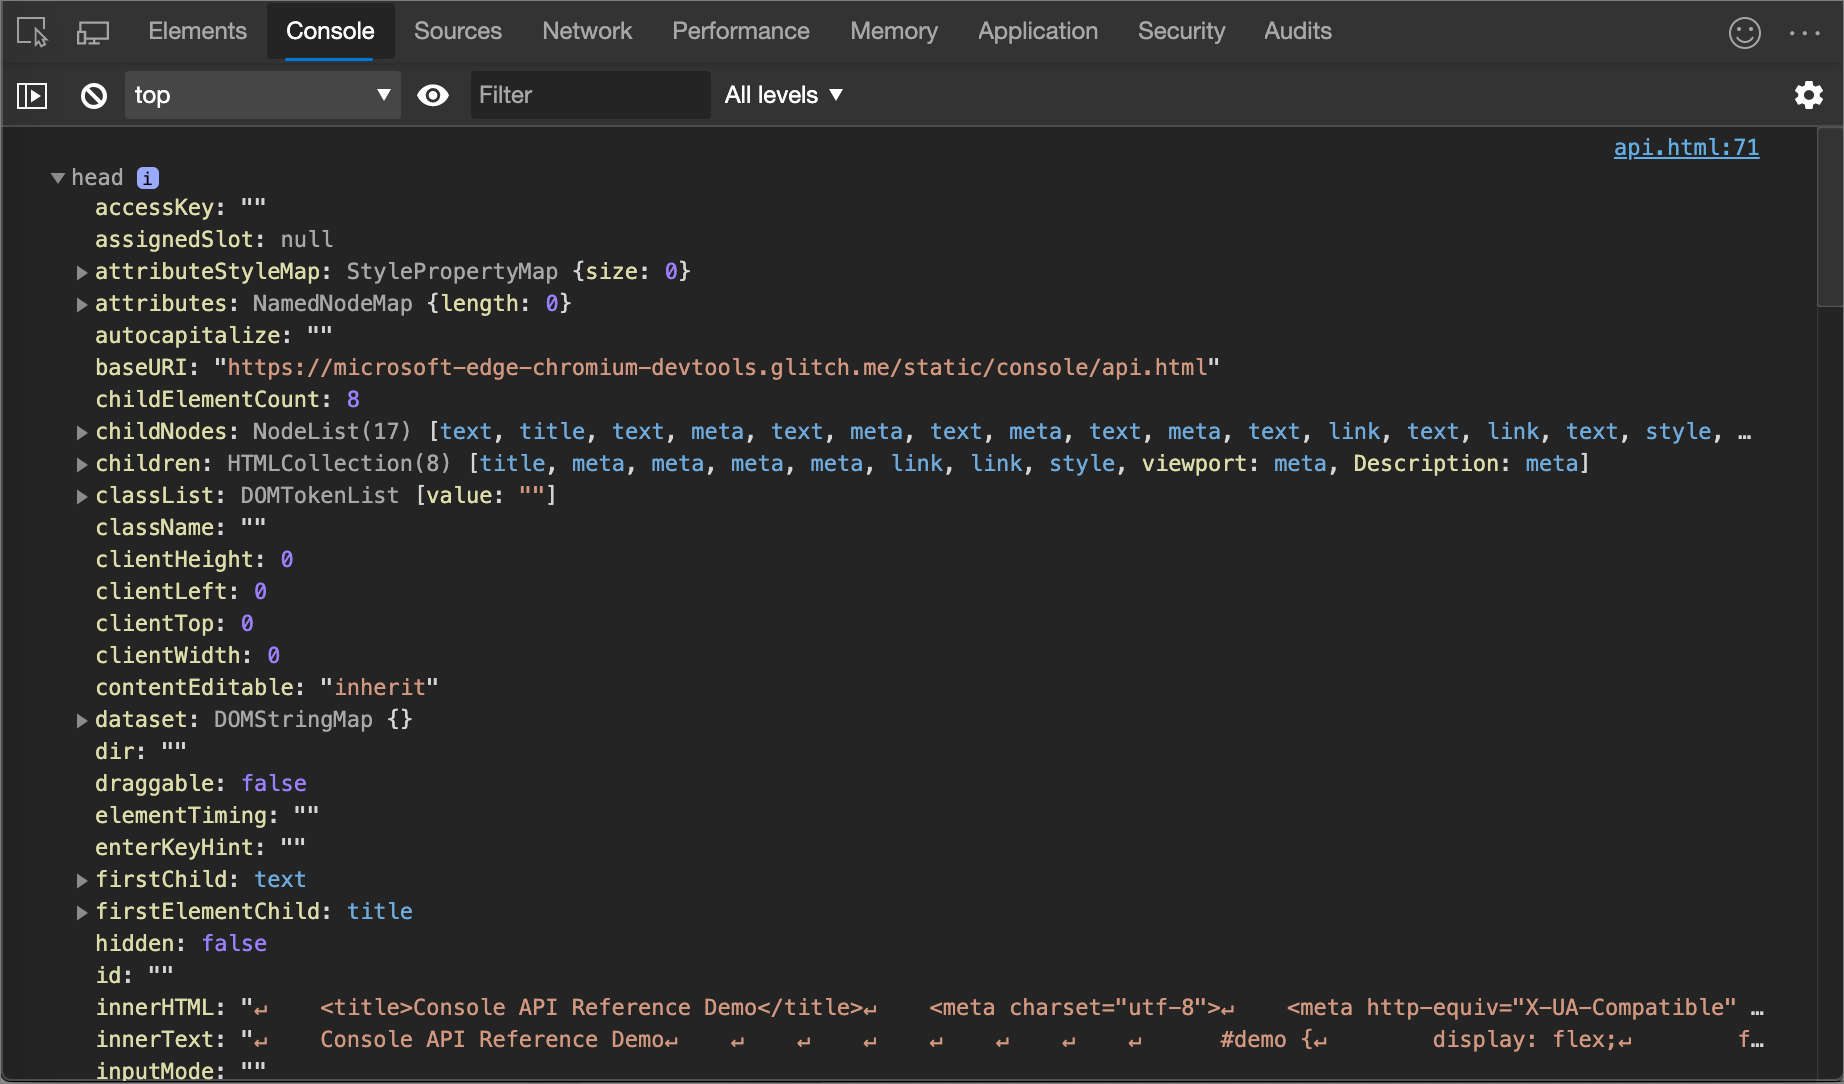
Task: Click inside the Filter input field
Action: coord(590,95)
